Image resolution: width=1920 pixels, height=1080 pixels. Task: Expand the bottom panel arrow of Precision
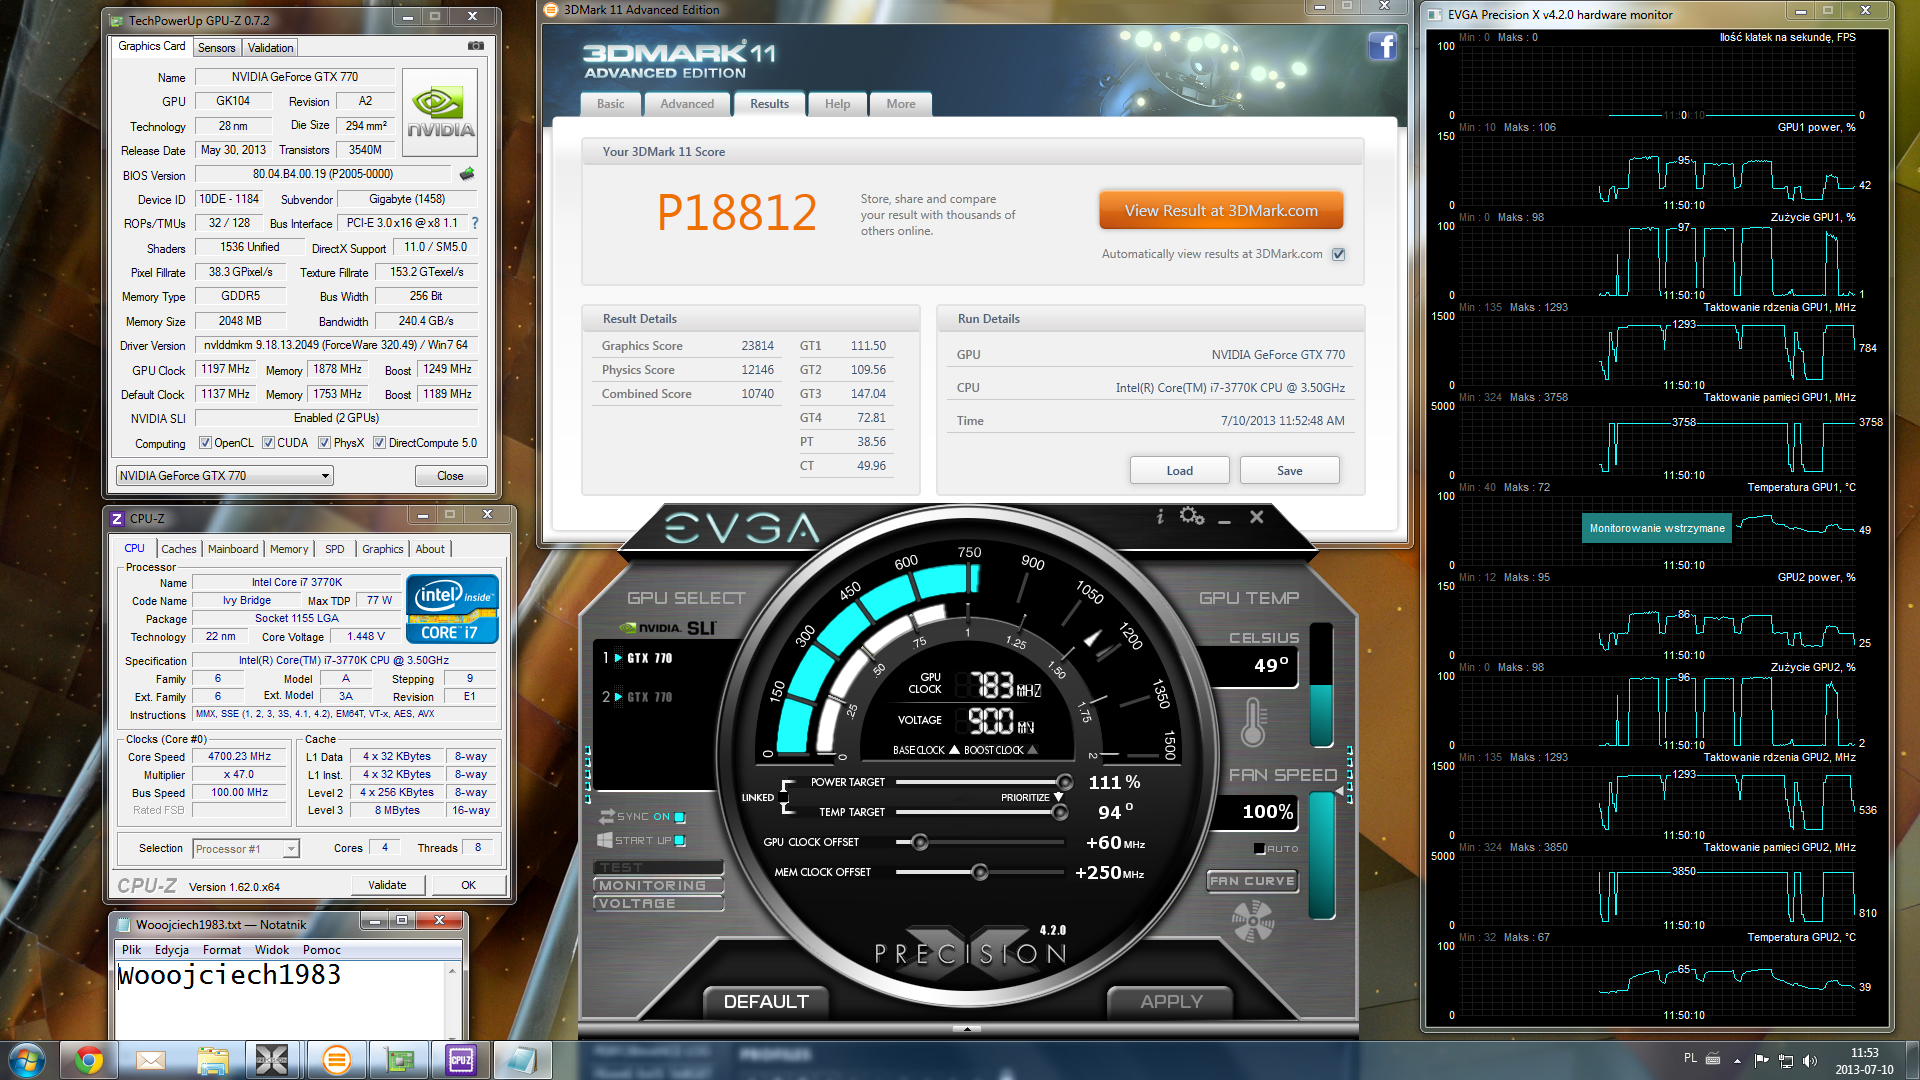966,1028
